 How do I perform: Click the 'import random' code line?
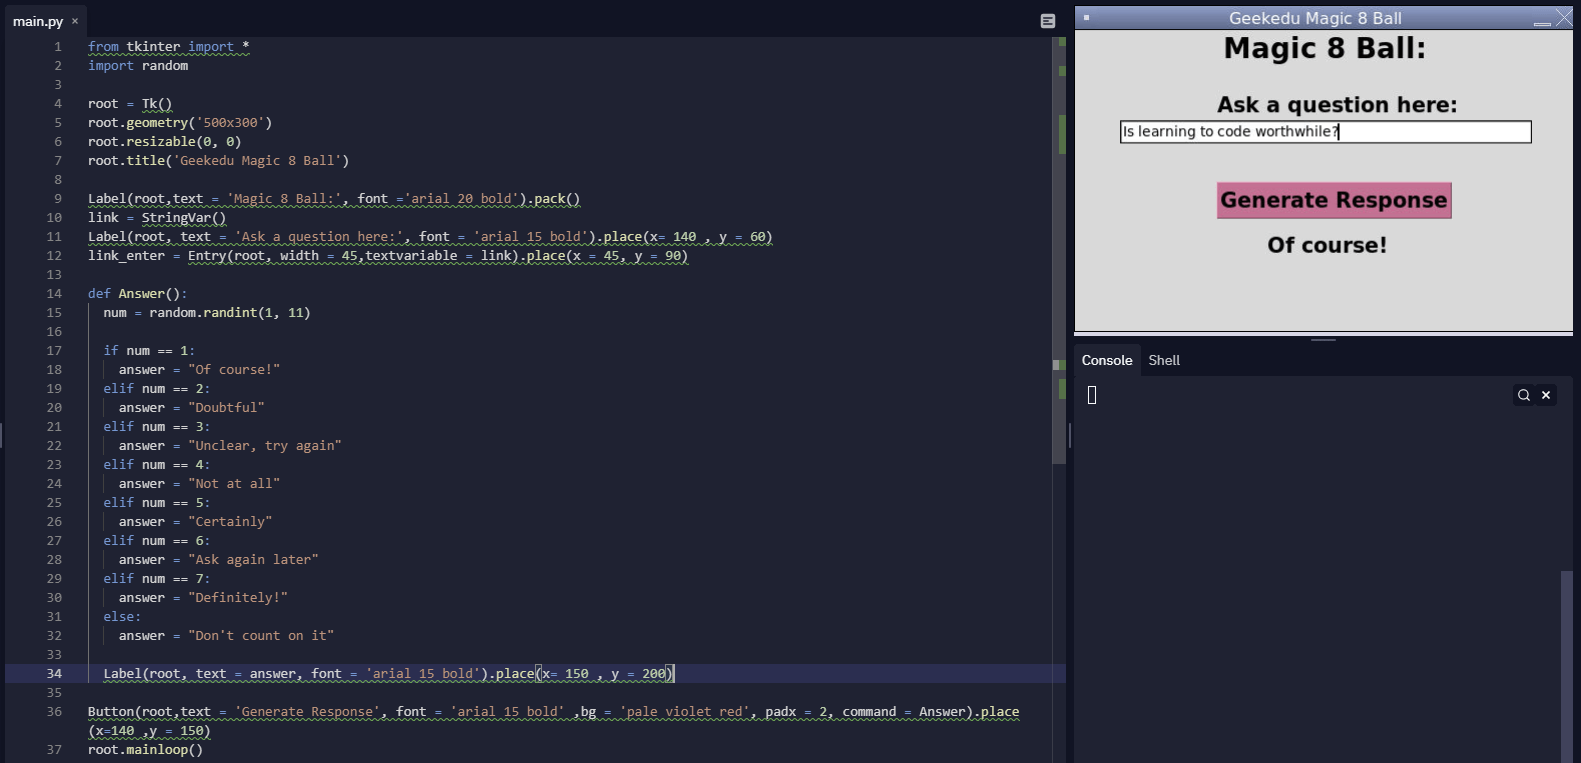[138, 66]
